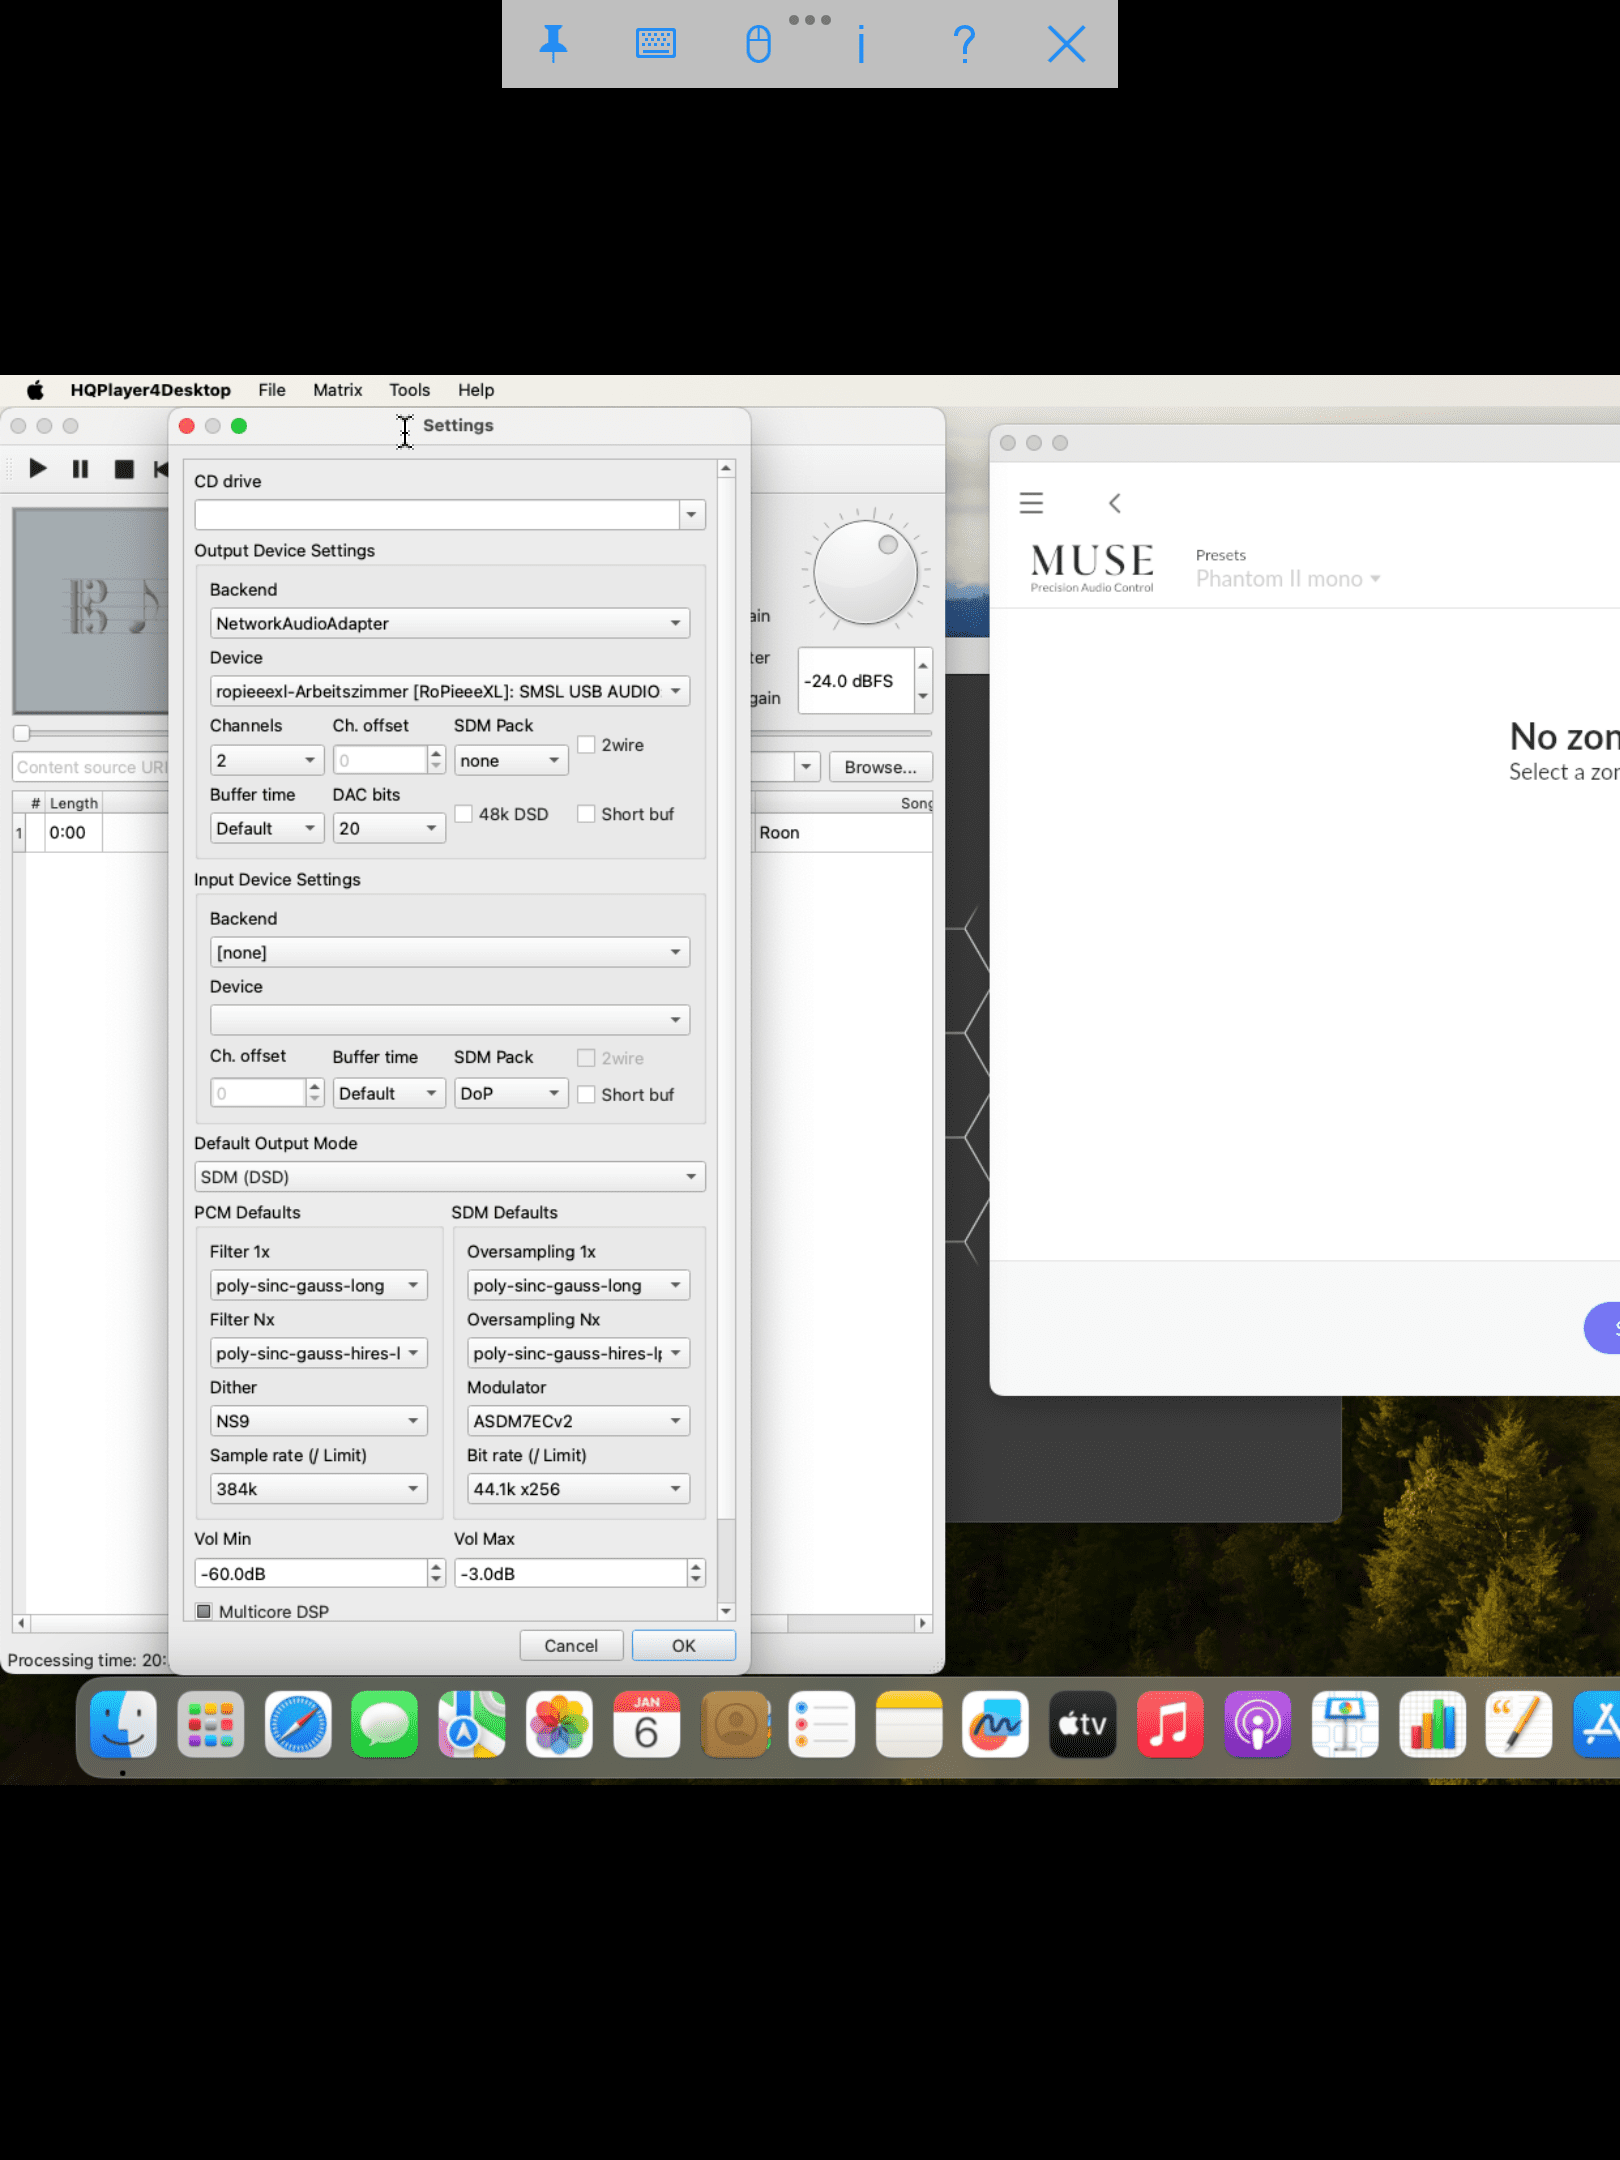Open output Device SMSL USB AUDIO dropdown
Viewport: 1620px width, 2160px height.
pyautogui.click(x=450, y=691)
